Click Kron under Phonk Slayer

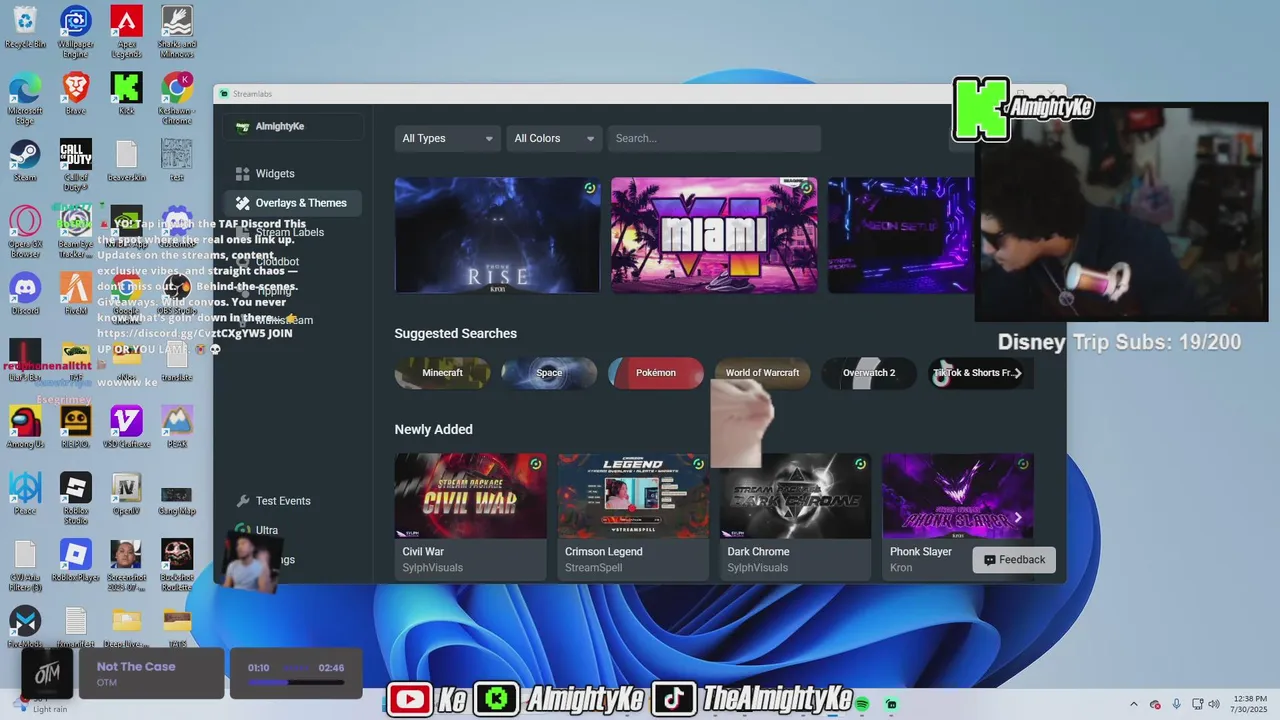[901, 568]
